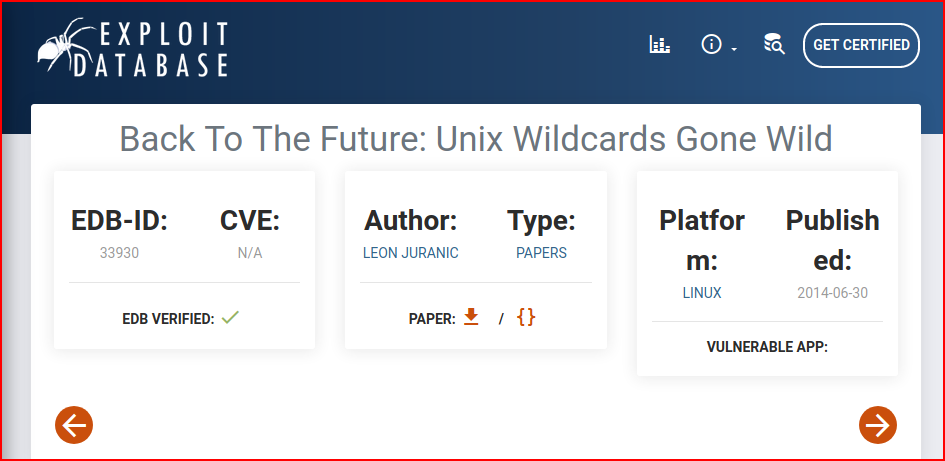Open the search database icon
Viewport: 945px width, 461px height.
774,45
